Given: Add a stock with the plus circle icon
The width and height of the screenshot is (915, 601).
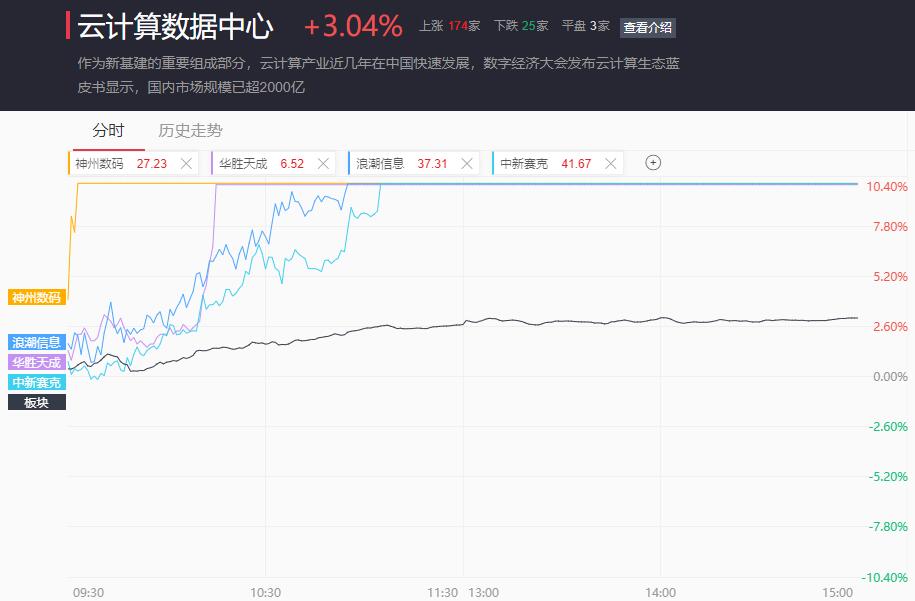Looking at the screenshot, I should click(653, 163).
